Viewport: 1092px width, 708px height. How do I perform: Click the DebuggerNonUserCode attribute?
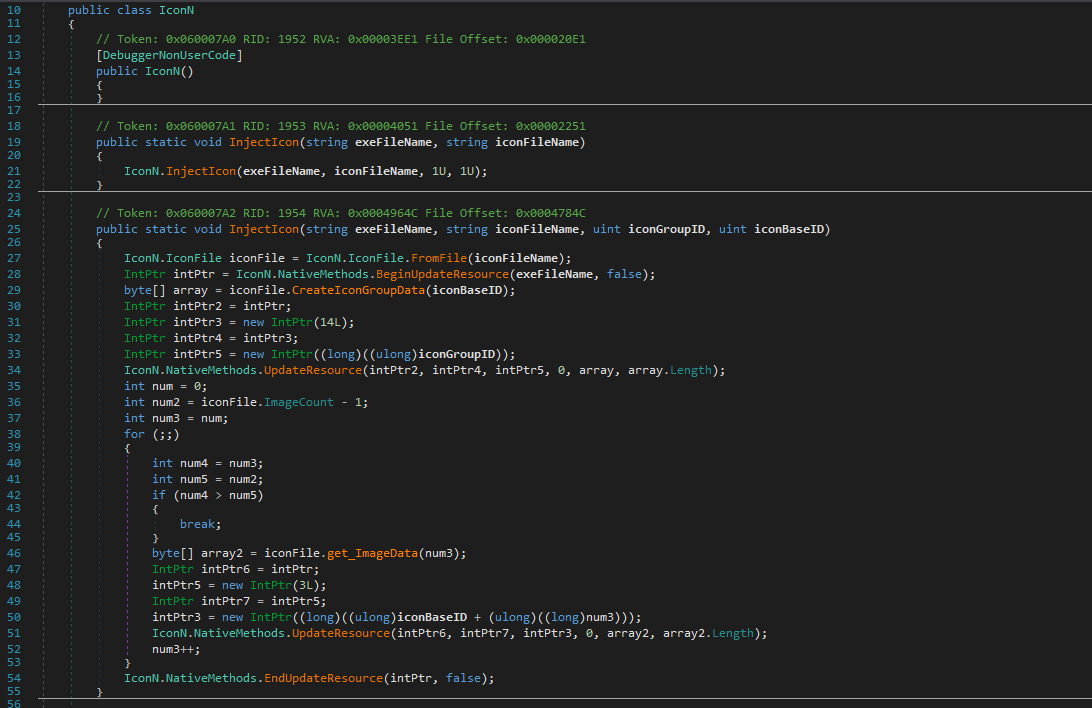click(x=169, y=54)
